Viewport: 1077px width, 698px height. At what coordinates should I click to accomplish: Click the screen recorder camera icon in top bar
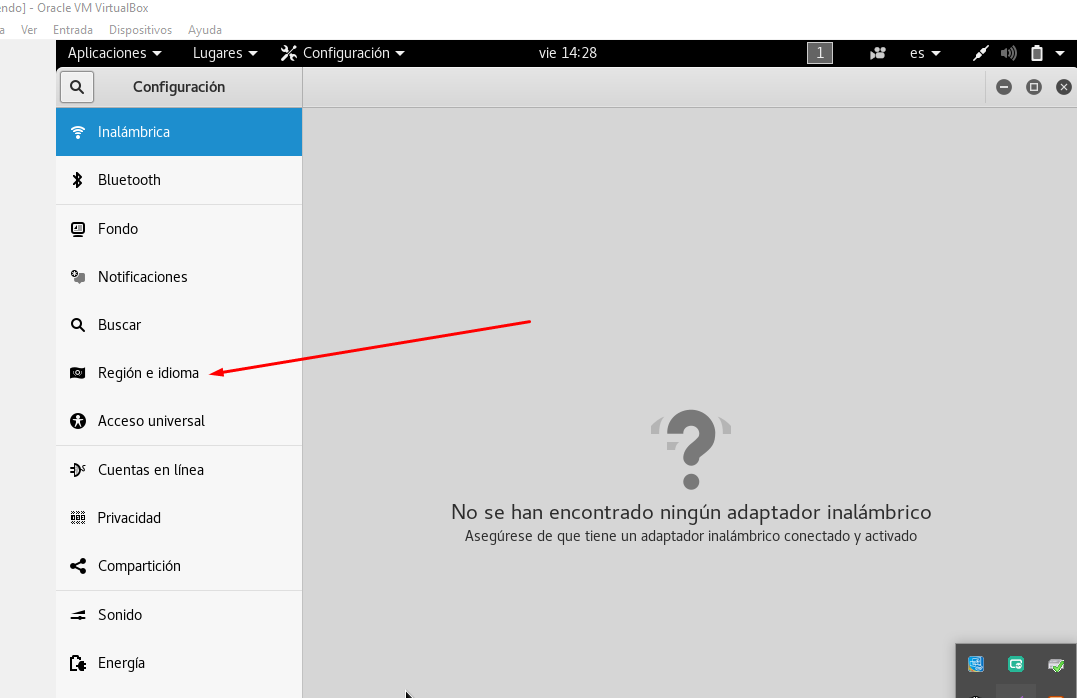coord(878,53)
